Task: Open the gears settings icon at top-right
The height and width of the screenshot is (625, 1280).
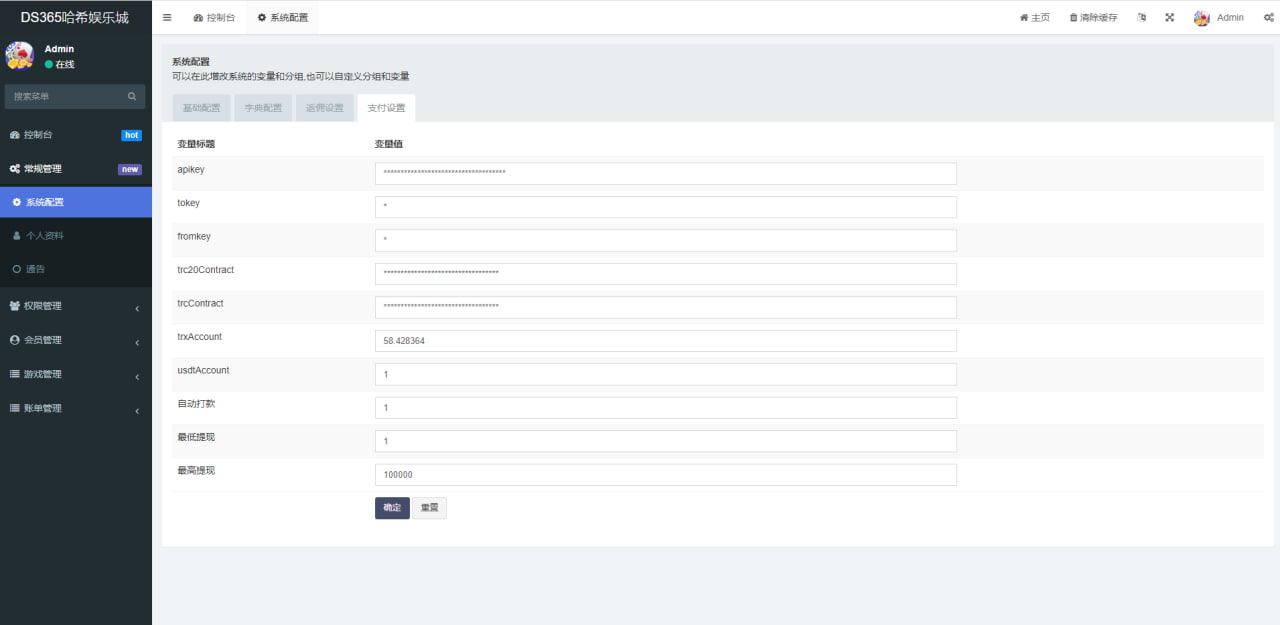Action: (1268, 18)
